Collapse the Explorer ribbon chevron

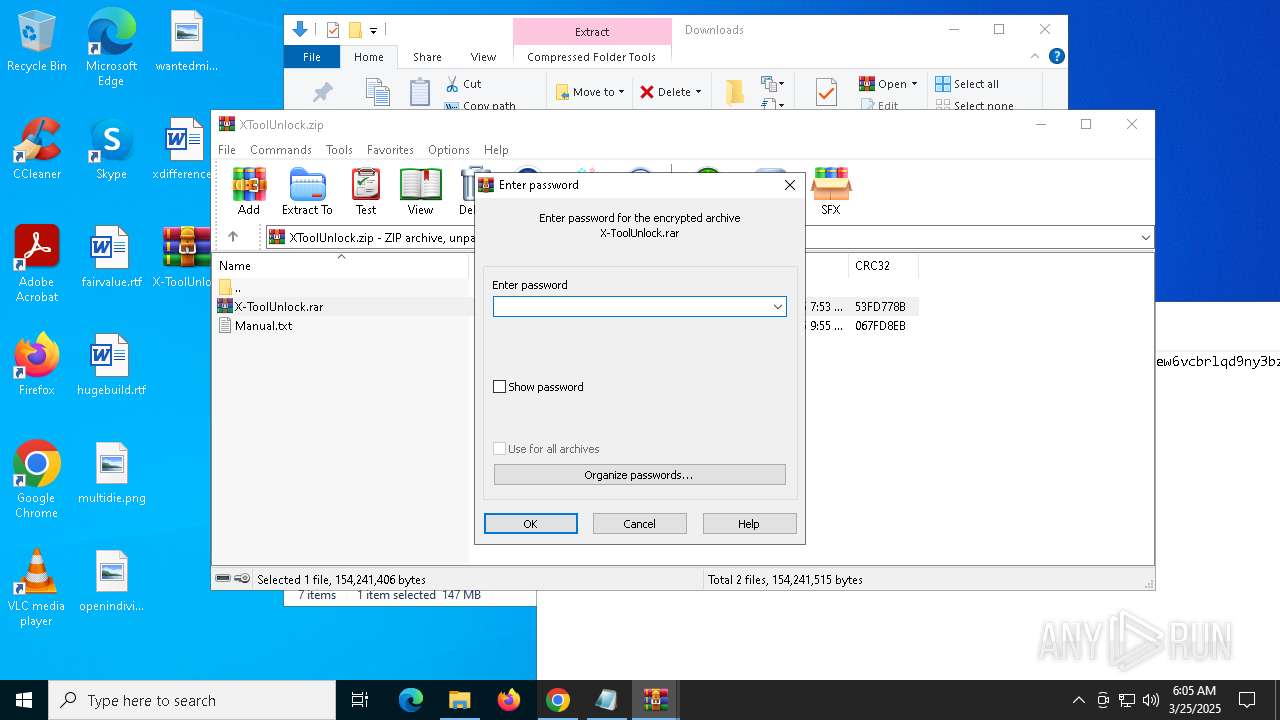(x=1035, y=57)
